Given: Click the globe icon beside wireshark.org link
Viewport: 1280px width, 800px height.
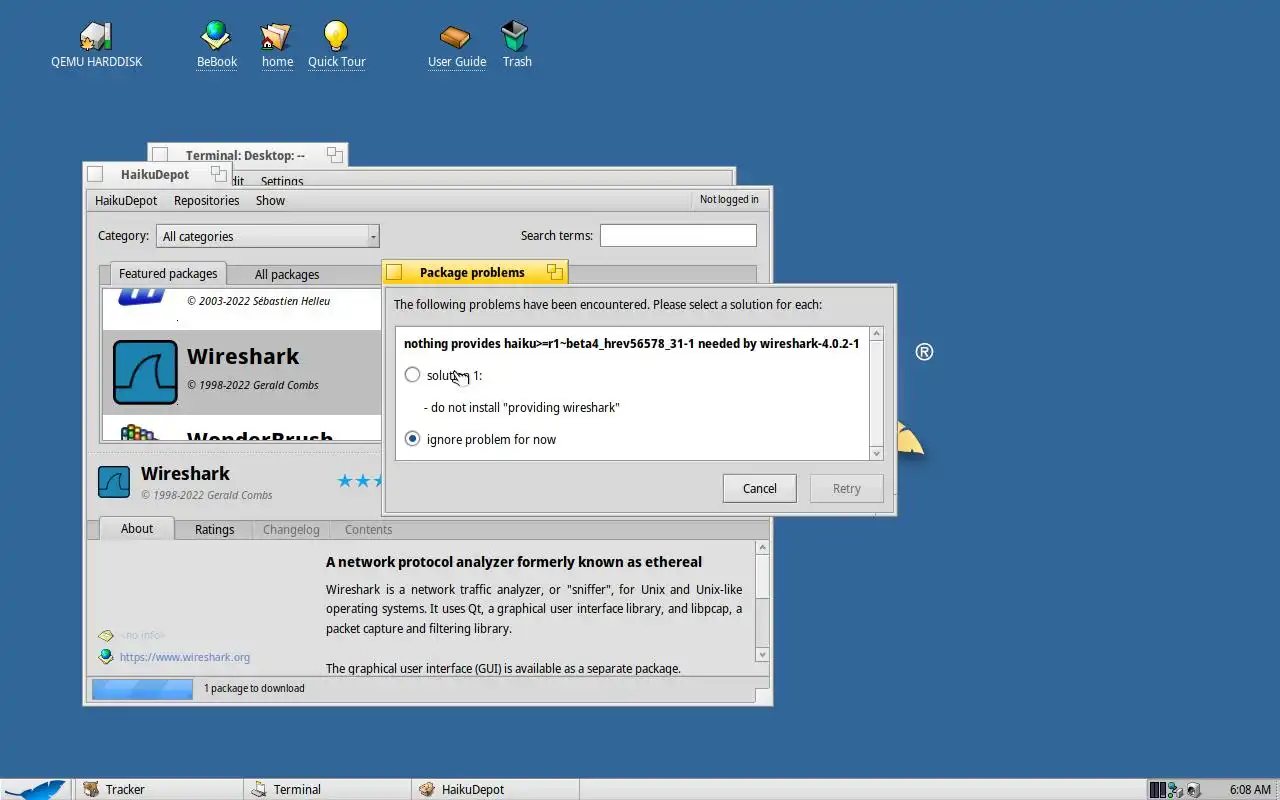Looking at the screenshot, I should (106, 657).
